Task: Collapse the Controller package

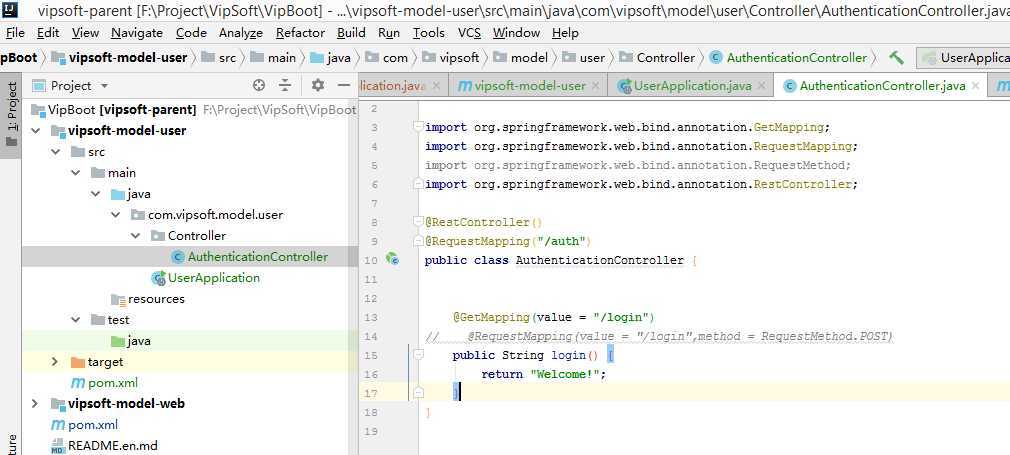Action: tap(136, 236)
